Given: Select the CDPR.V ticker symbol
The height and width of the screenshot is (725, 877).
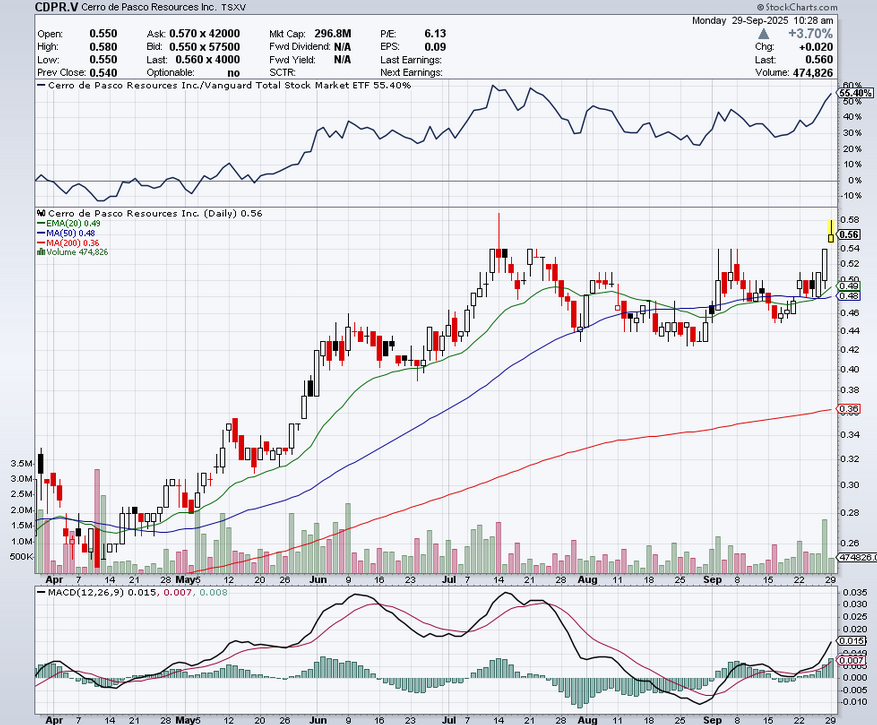Looking at the screenshot, I should 56,7.
